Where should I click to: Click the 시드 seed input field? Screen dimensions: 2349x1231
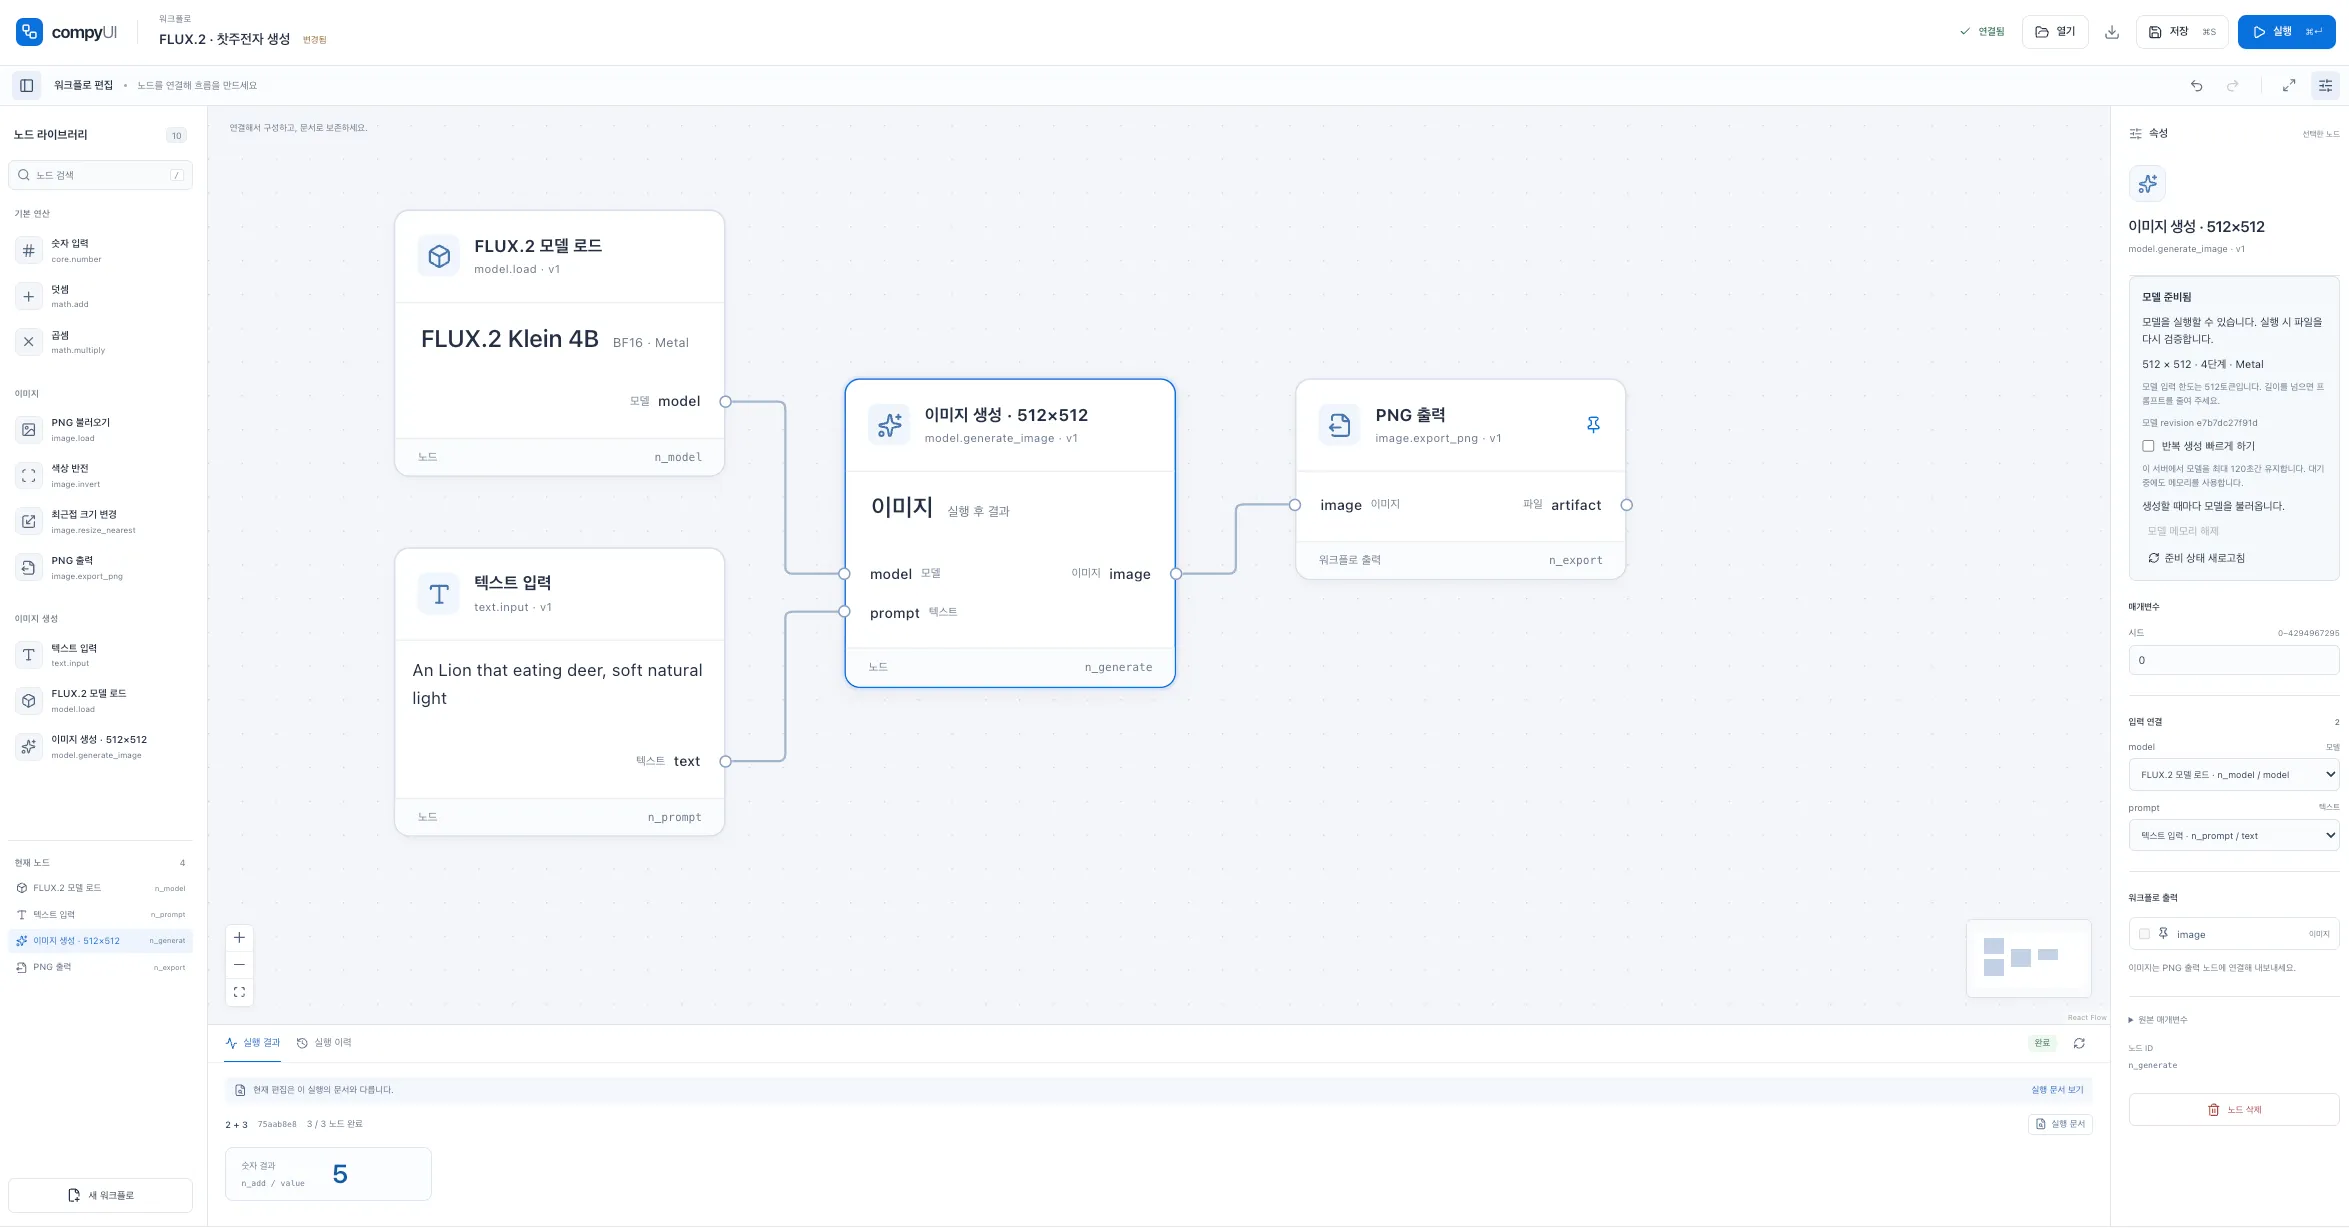(2234, 660)
